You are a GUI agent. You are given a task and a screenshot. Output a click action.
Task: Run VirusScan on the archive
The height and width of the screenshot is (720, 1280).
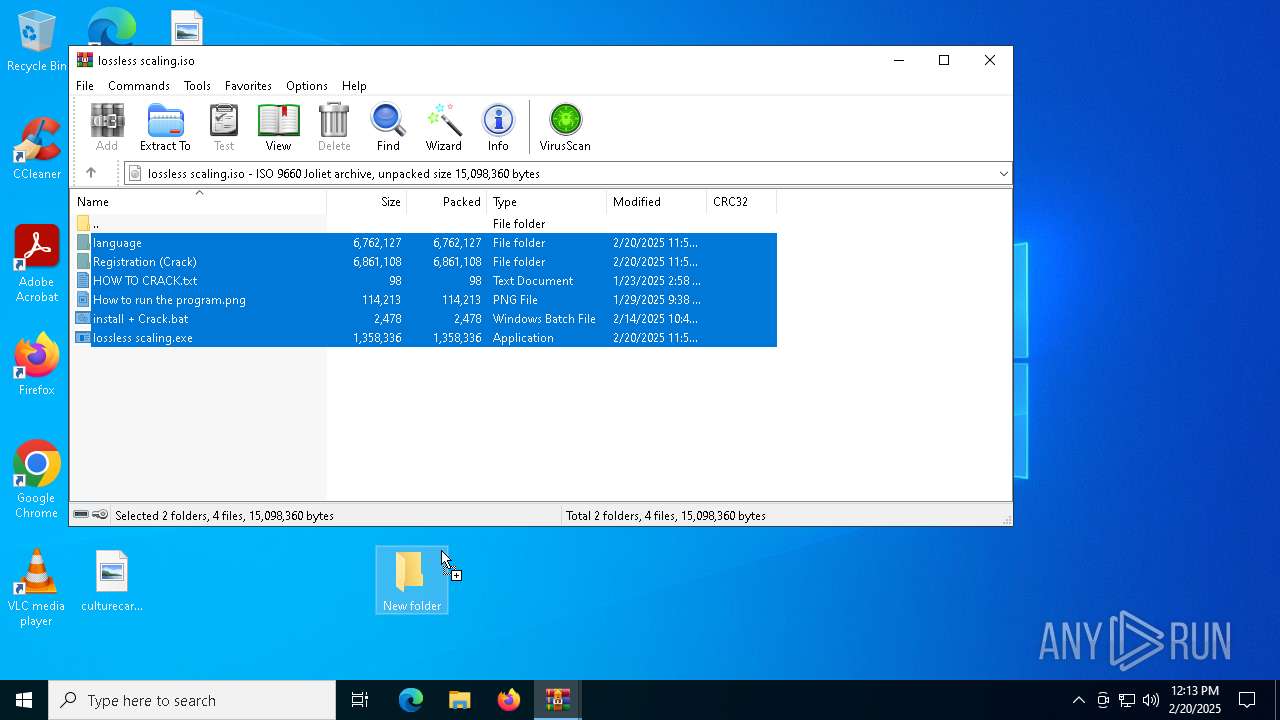pyautogui.click(x=565, y=127)
